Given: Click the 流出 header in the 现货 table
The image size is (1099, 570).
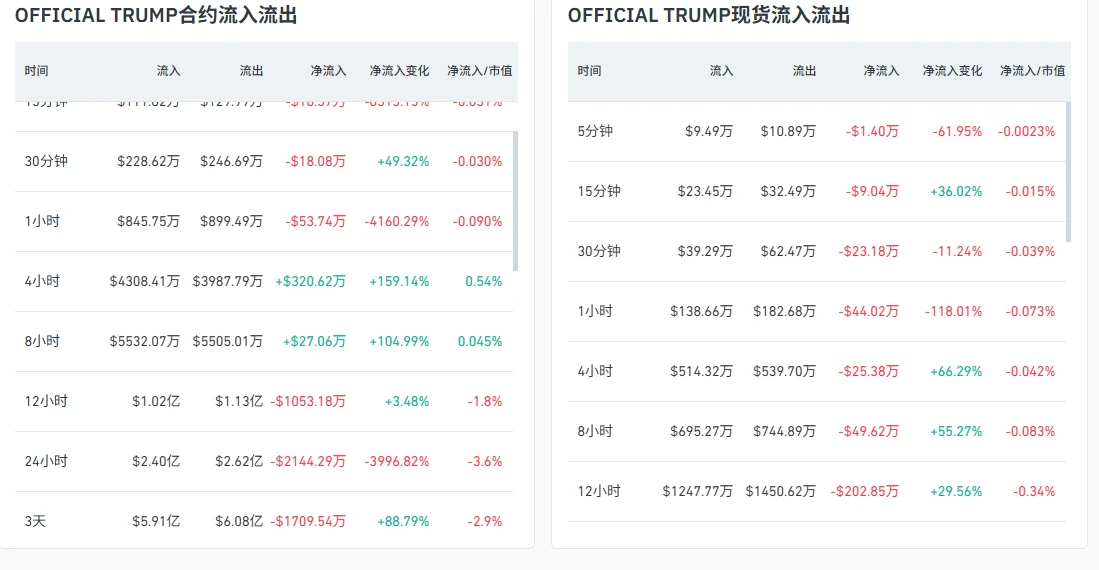Looking at the screenshot, I should [804, 71].
